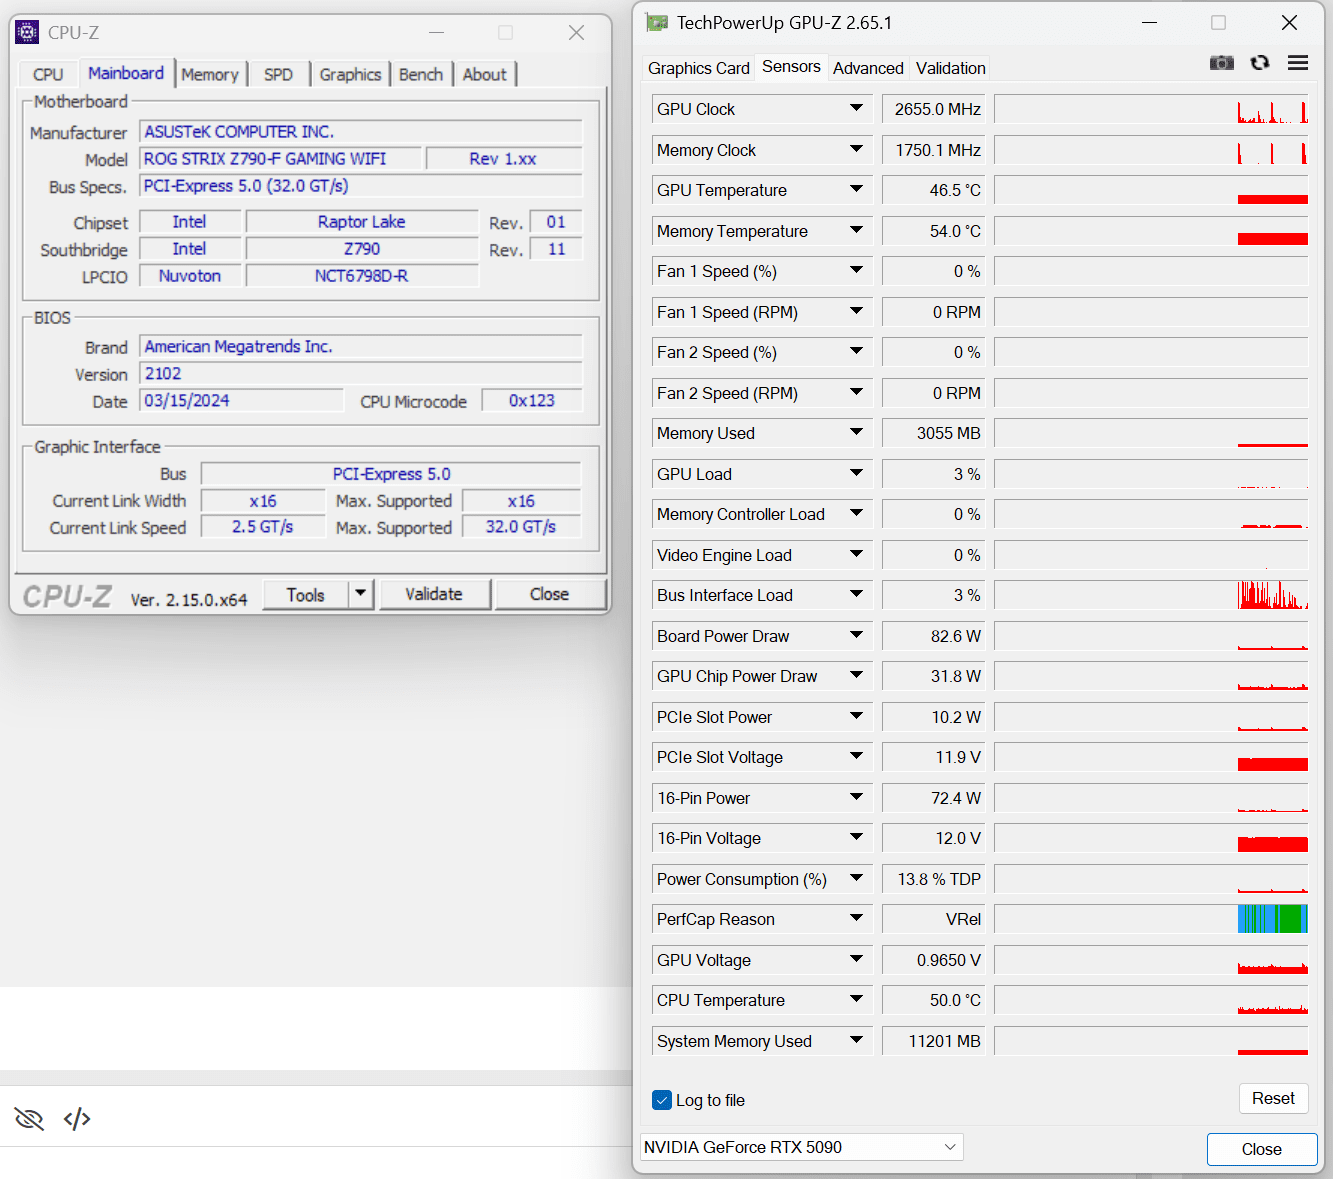Open the GPU Load sensor dropdown
1333x1179 pixels.
tap(856, 473)
